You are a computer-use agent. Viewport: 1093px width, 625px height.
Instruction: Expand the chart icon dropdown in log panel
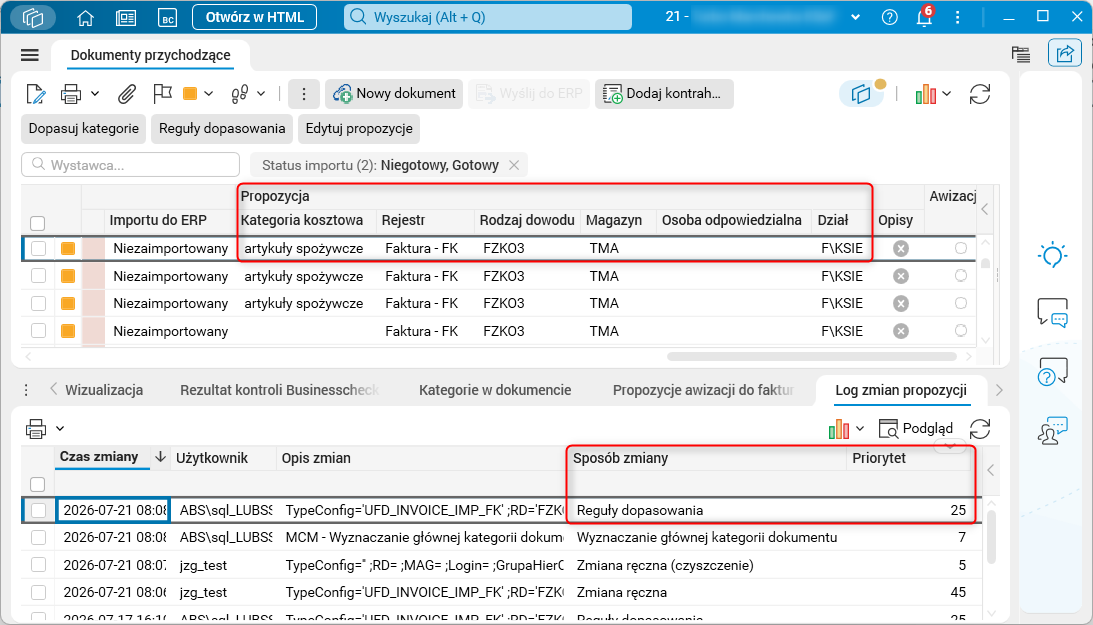(x=860, y=429)
